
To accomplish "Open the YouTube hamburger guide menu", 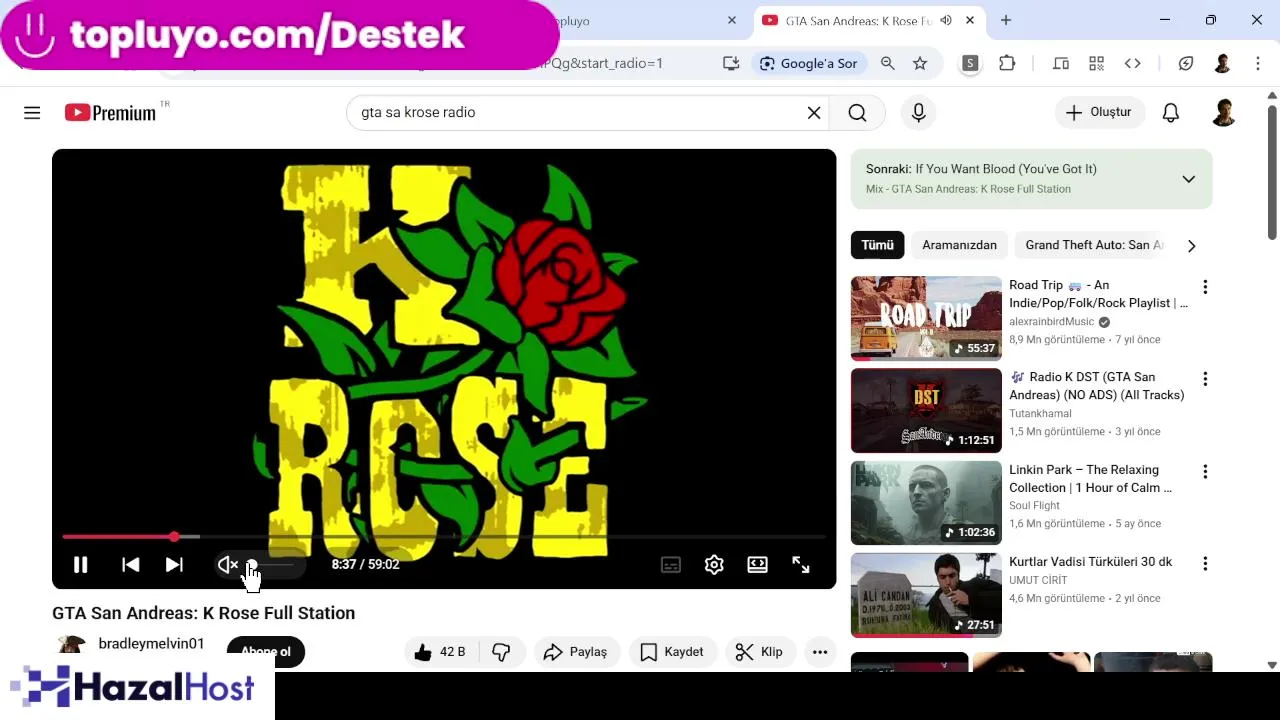I will coord(32,113).
